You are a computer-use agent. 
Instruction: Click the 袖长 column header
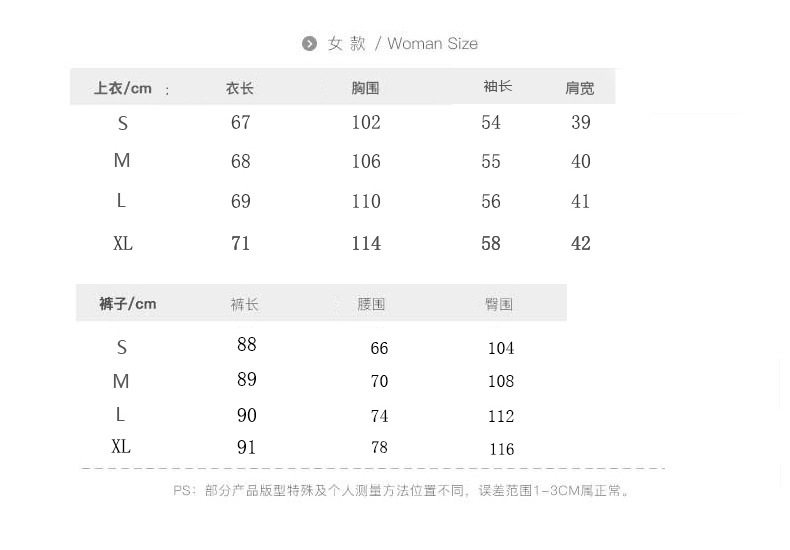click(497, 87)
